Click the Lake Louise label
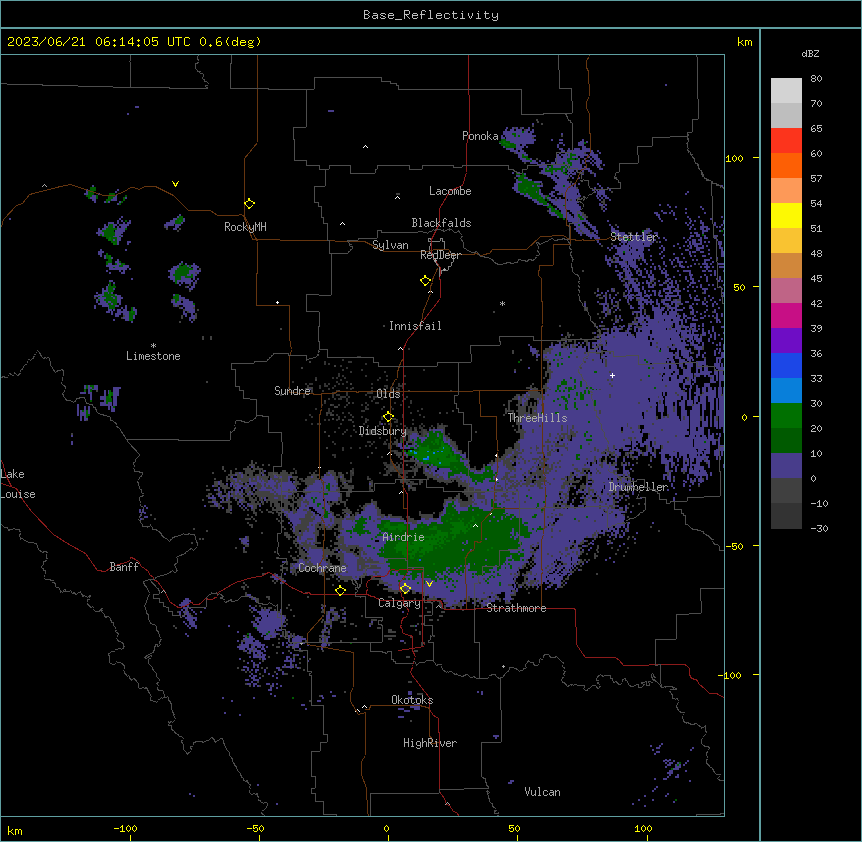Screen dimensions: 862x842 click(x=18, y=484)
